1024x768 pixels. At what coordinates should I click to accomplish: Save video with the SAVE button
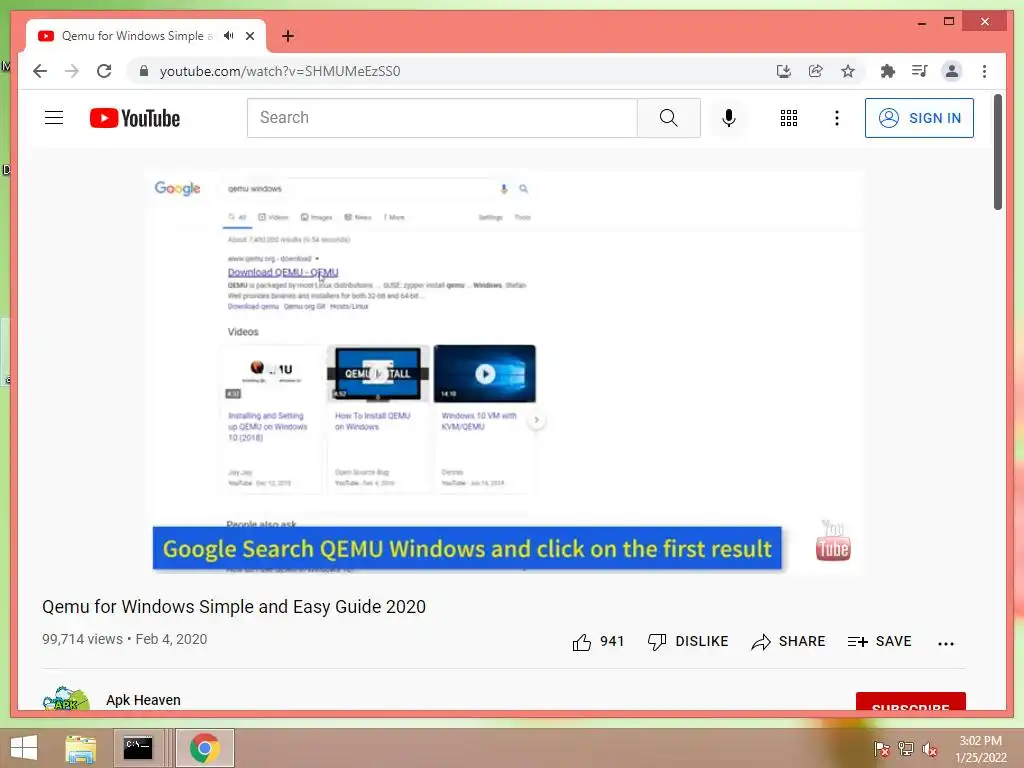879,642
